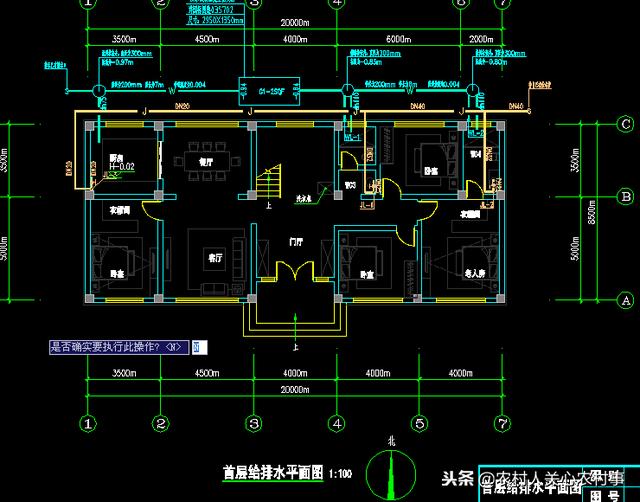Select the staircase symbol in the plan

(x=270, y=184)
